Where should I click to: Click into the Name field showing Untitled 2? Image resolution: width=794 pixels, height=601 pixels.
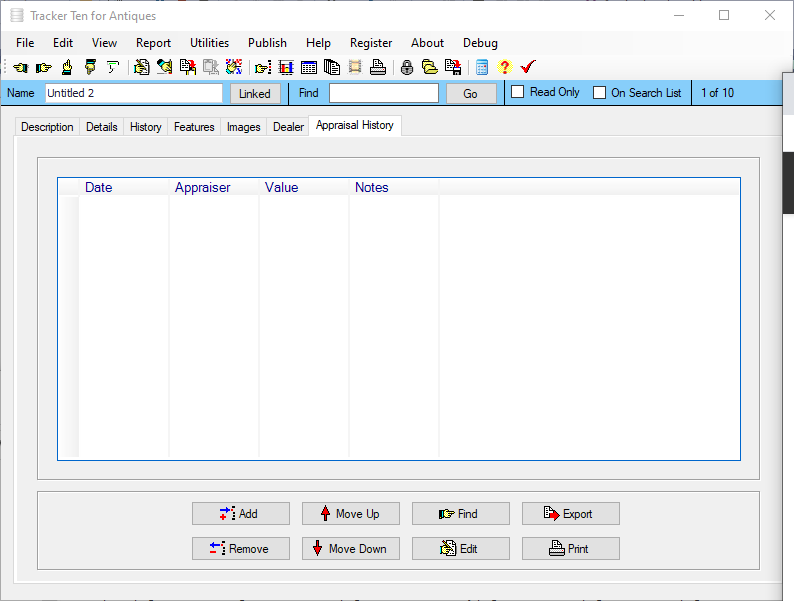coord(134,93)
